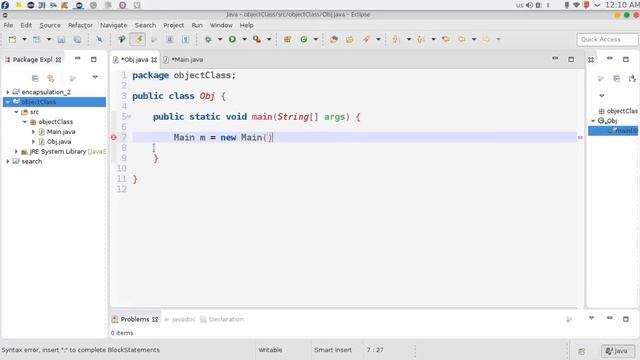Toggle the middle filter icon in Outline toolbar
640x360 pixels.
click(x=616, y=78)
